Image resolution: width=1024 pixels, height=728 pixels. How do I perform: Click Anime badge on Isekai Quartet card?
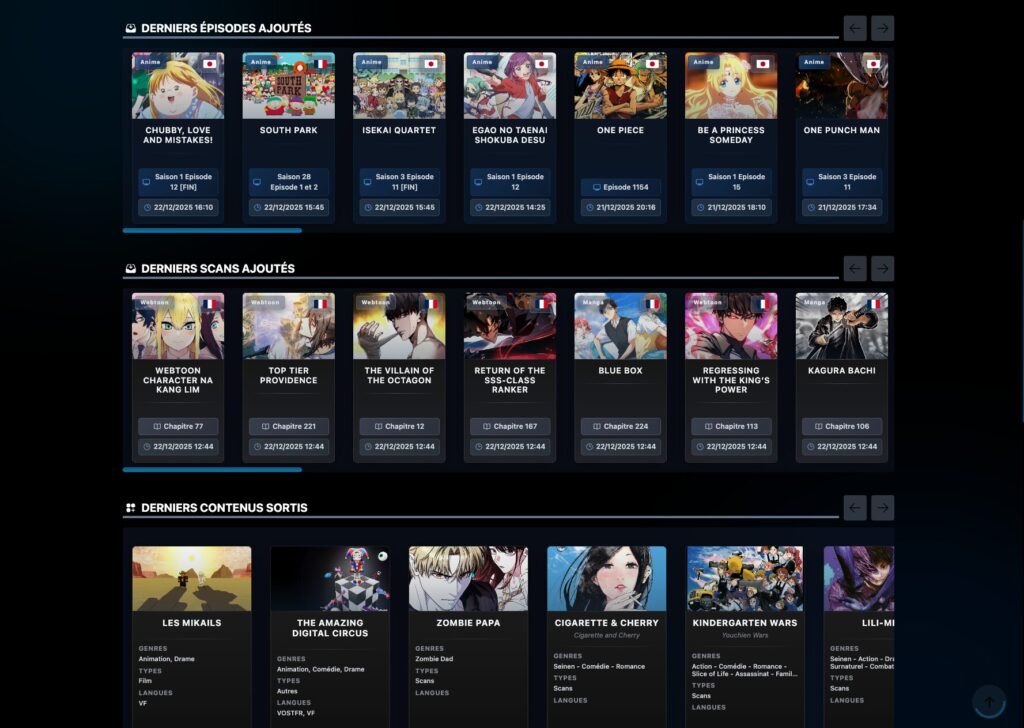pos(371,62)
